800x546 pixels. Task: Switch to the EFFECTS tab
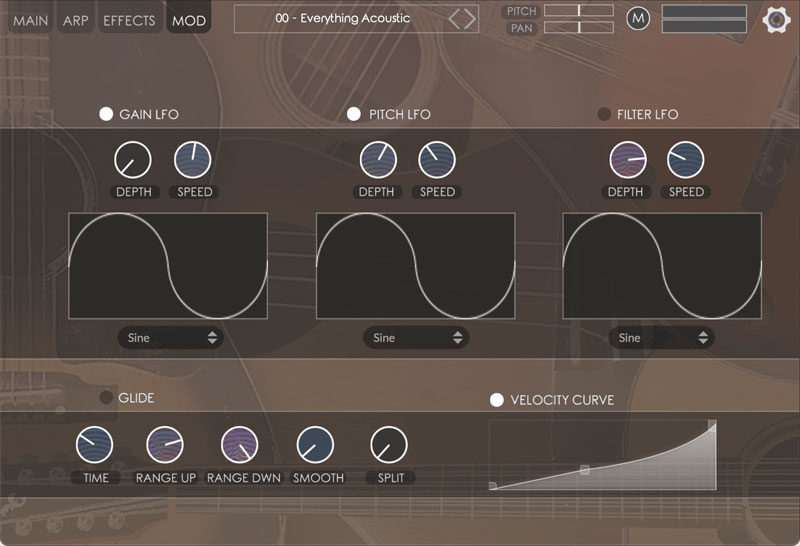[x=129, y=20]
